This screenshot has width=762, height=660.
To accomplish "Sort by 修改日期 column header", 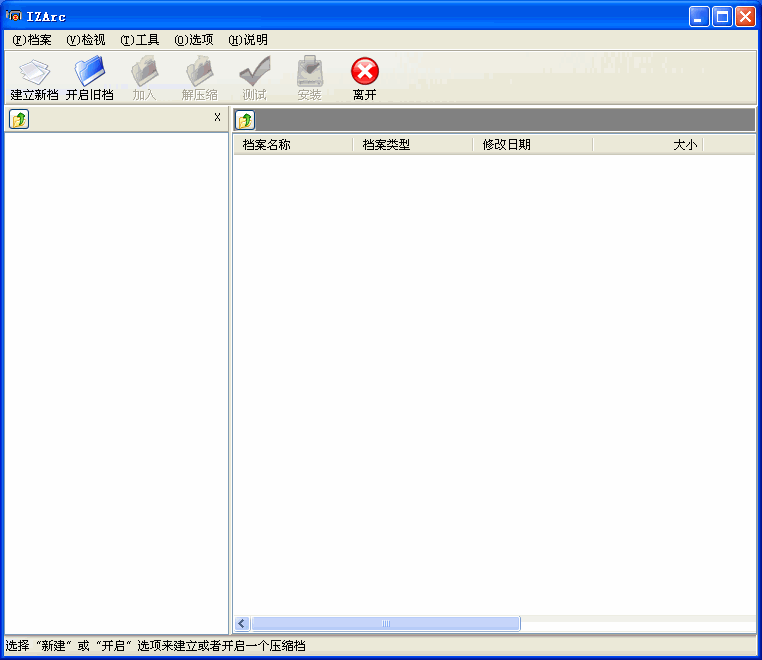I will pyautogui.click(x=532, y=144).
